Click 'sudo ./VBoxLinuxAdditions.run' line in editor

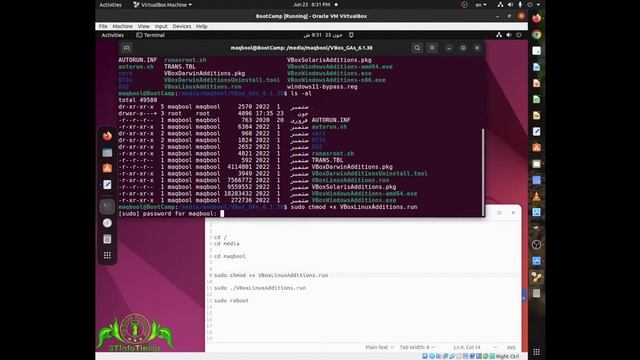[260, 288]
